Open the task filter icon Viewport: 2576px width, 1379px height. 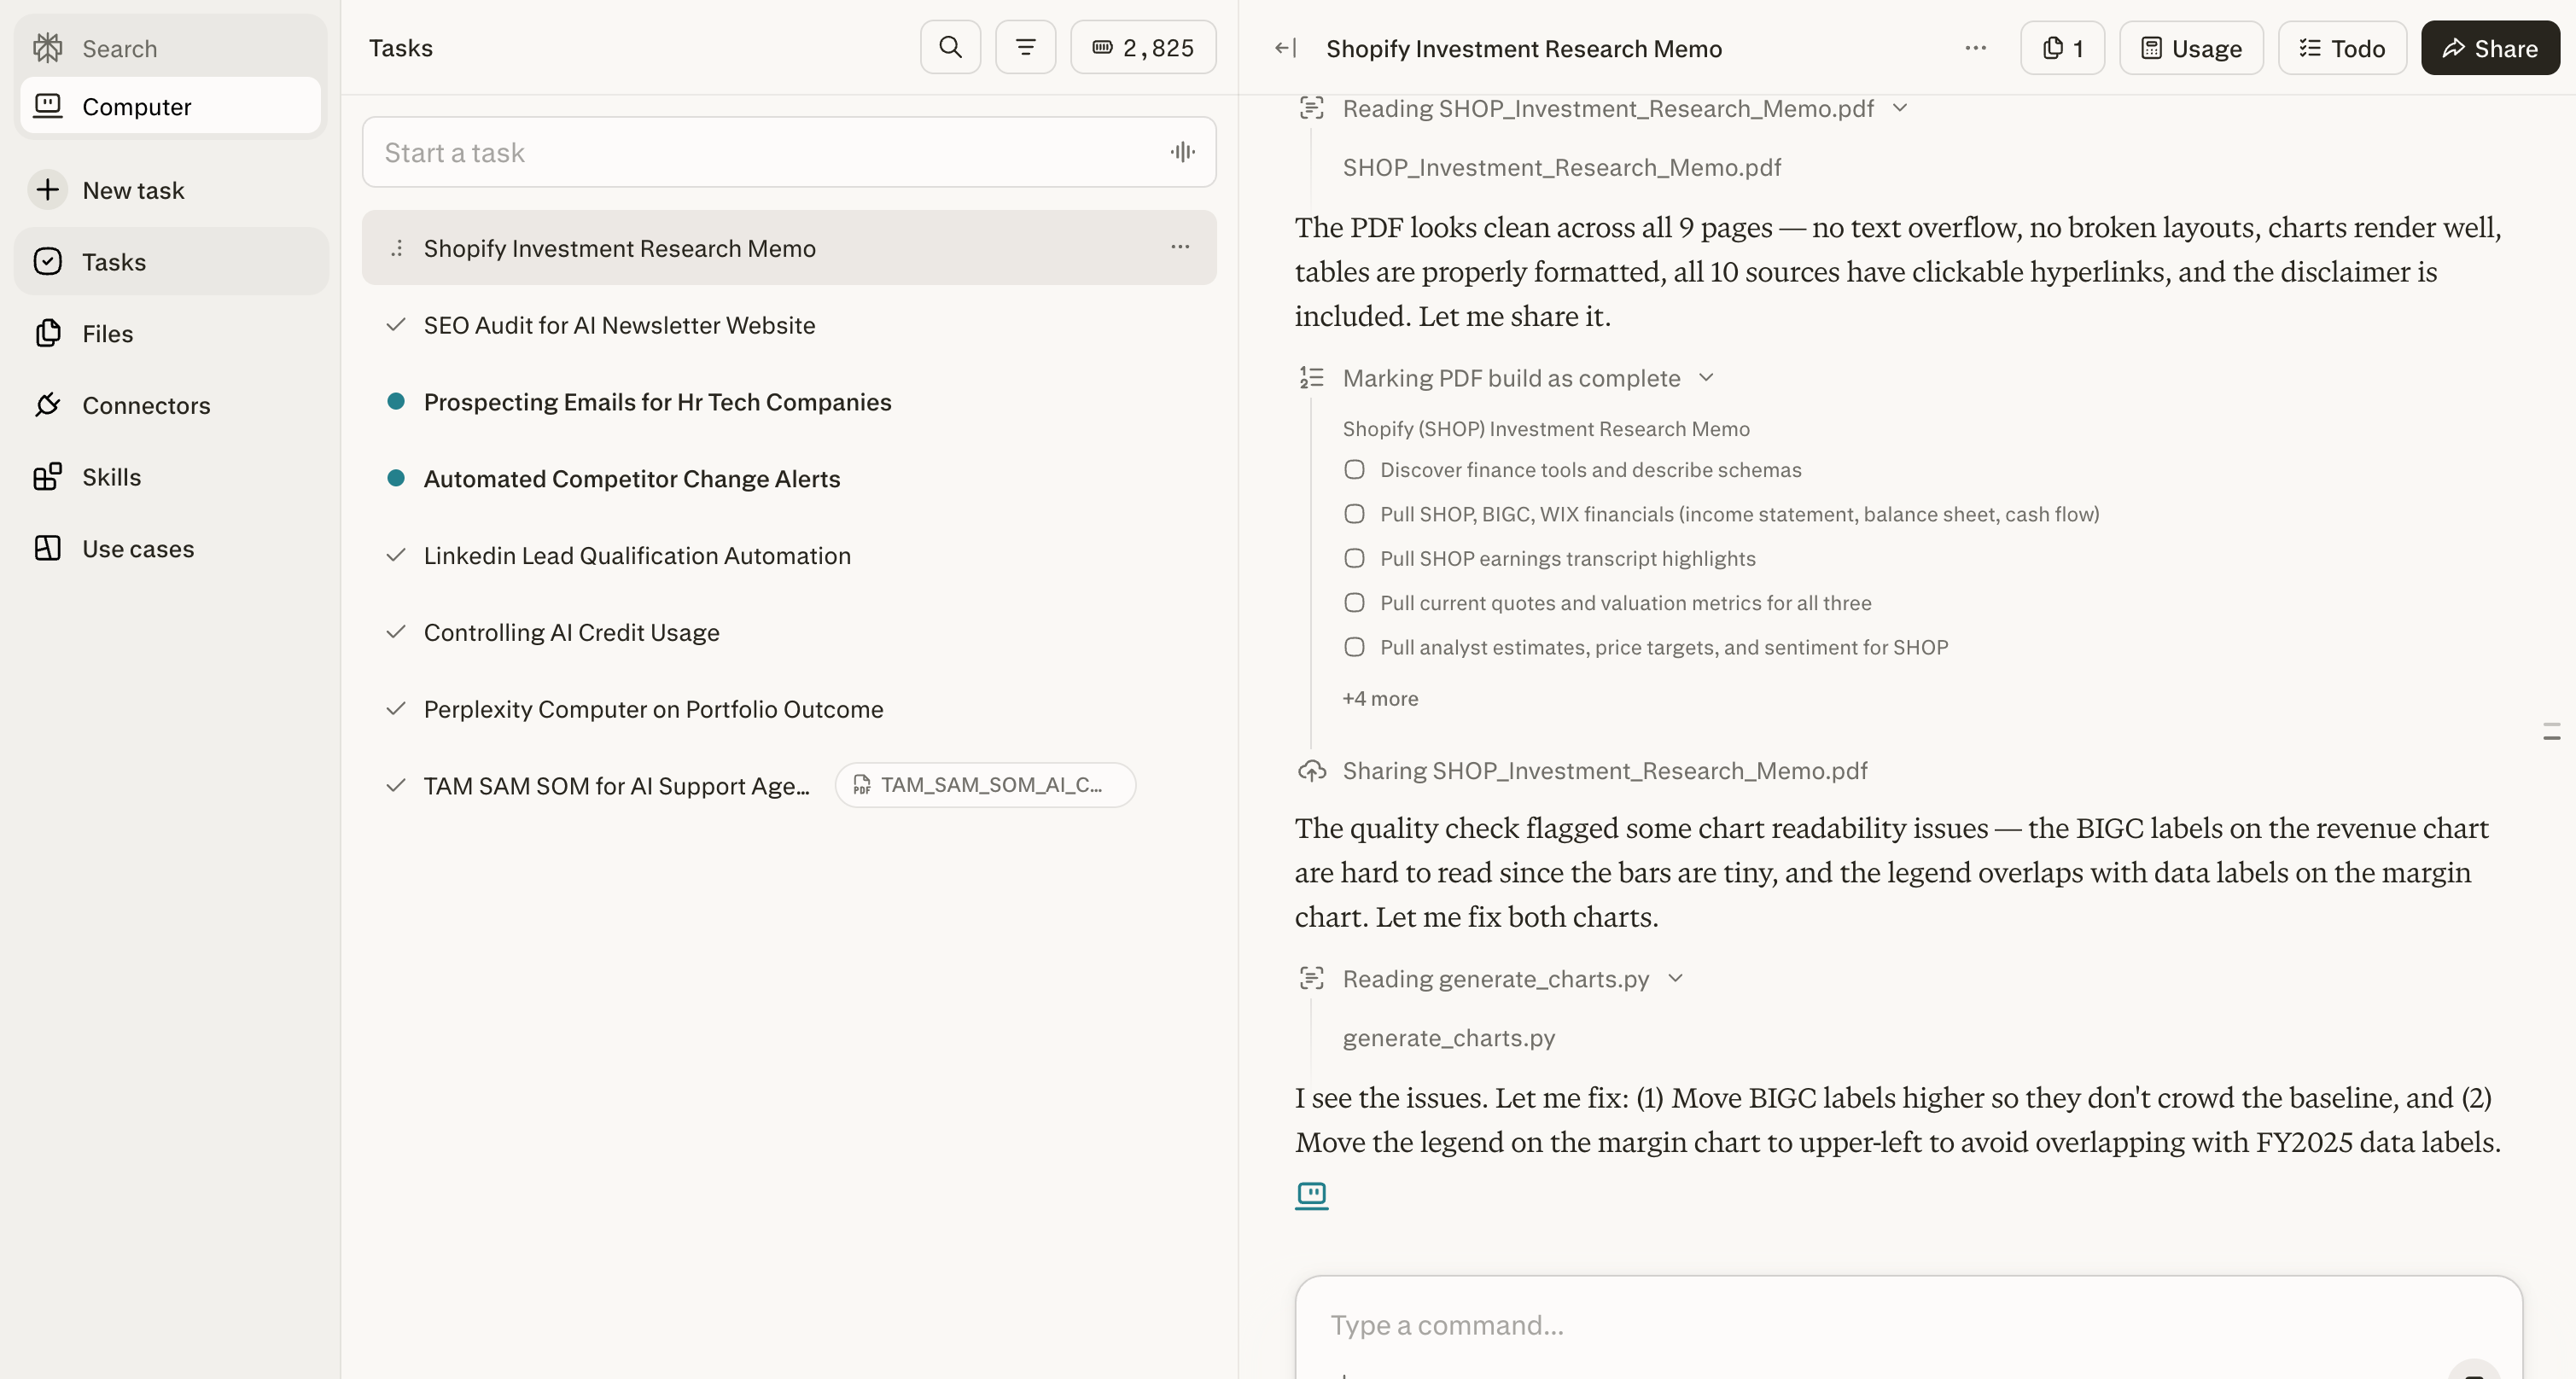1025,47
